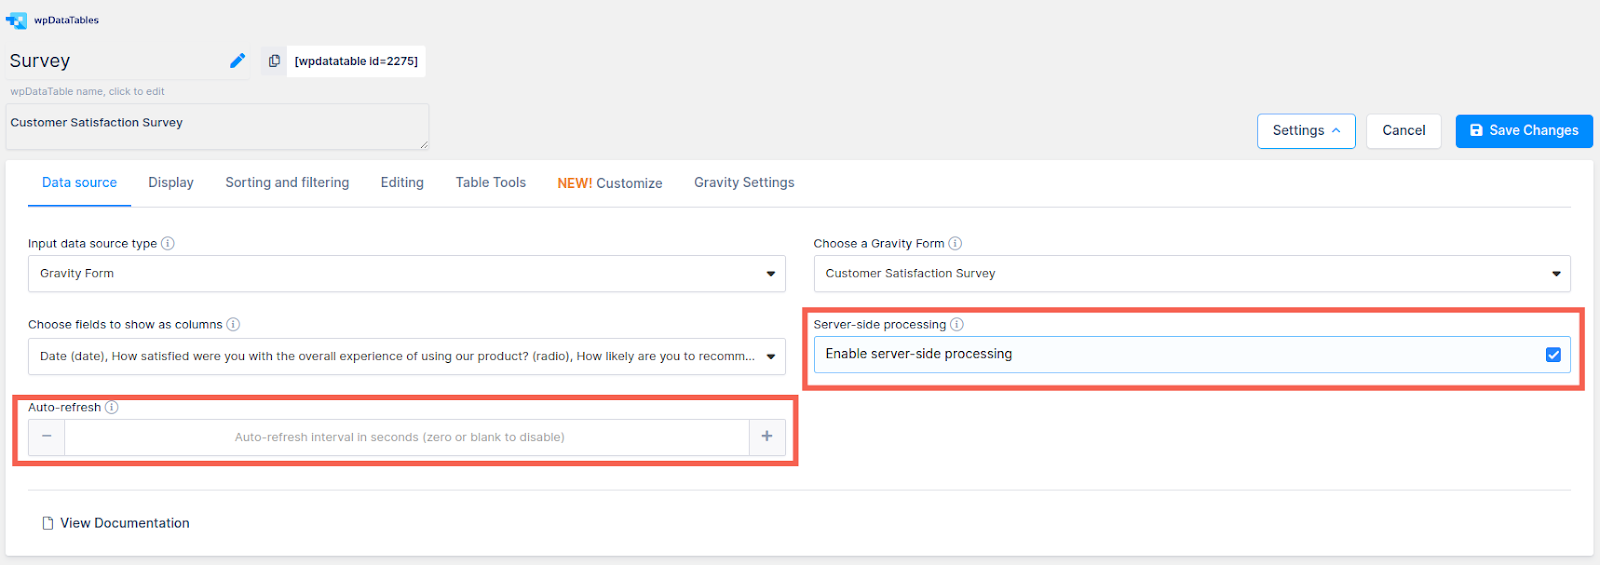Click the Auto-refresh interval input field
The width and height of the screenshot is (1600, 565).
407,437
